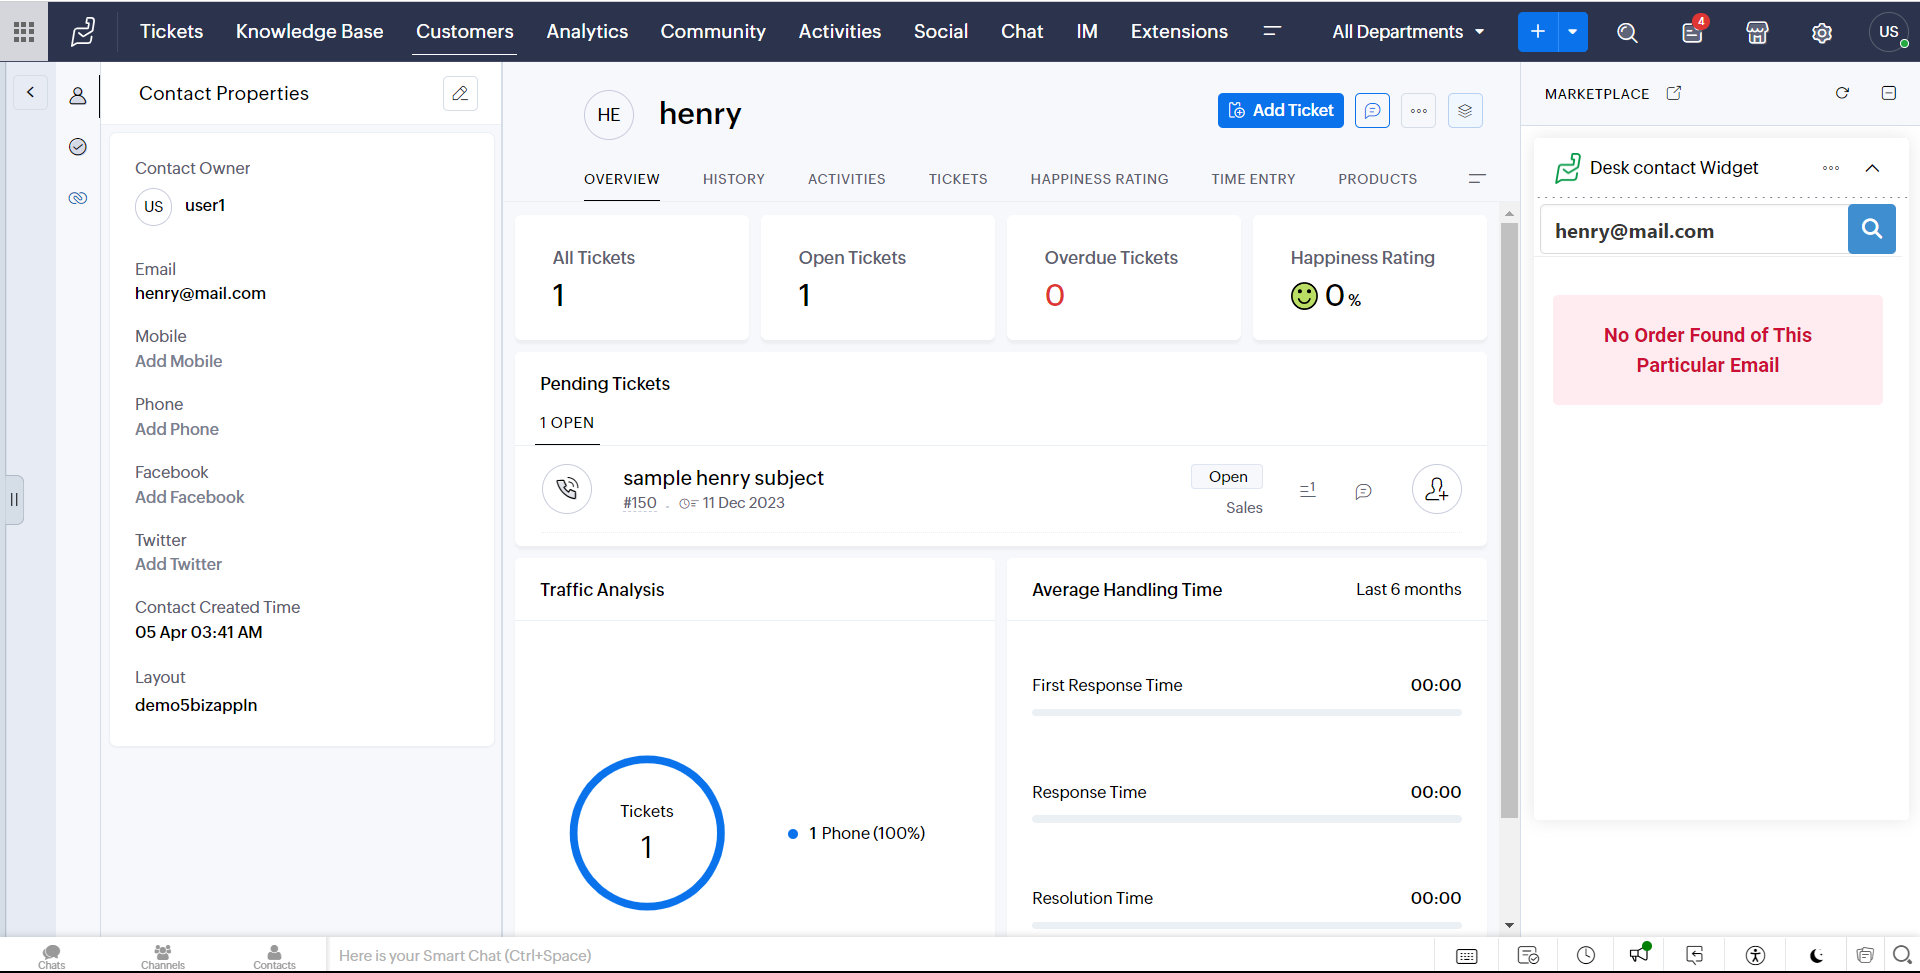Click the Add Mobile link

click(x=179, y=361)
